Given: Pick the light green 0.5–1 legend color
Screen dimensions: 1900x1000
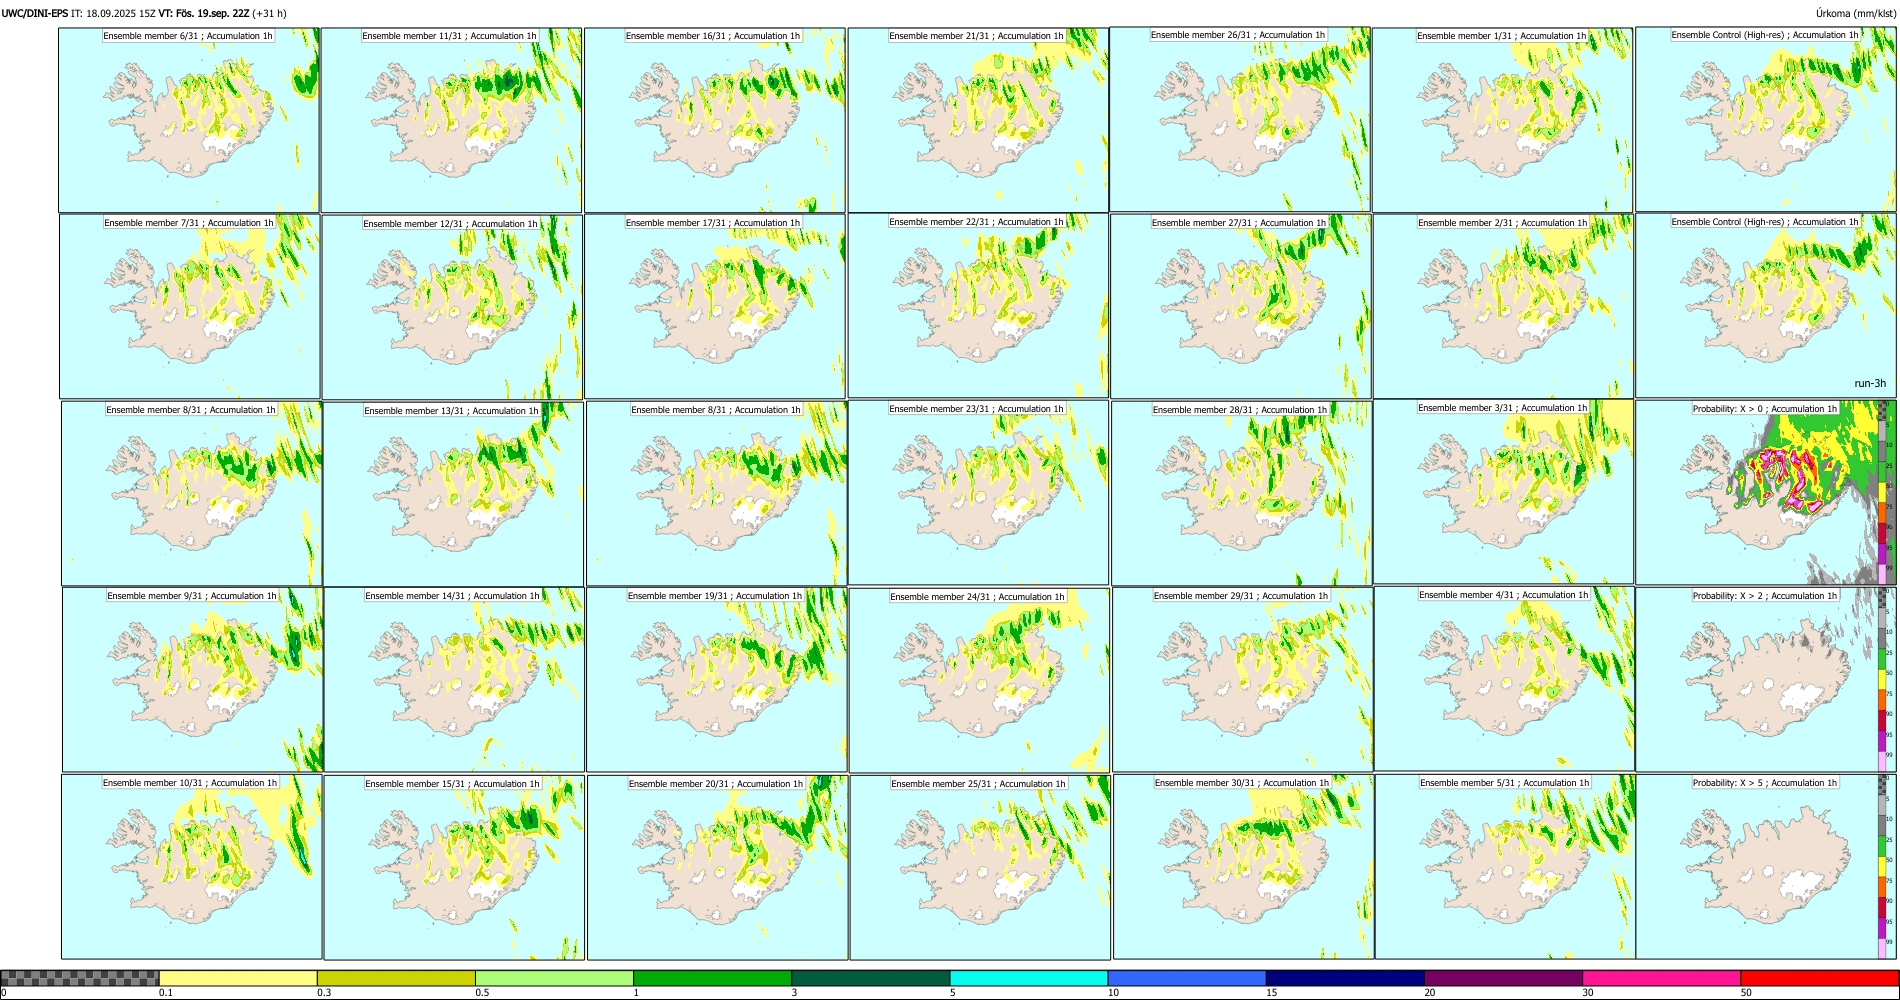Looking at the screenshot, I should (x=554, y=978).
